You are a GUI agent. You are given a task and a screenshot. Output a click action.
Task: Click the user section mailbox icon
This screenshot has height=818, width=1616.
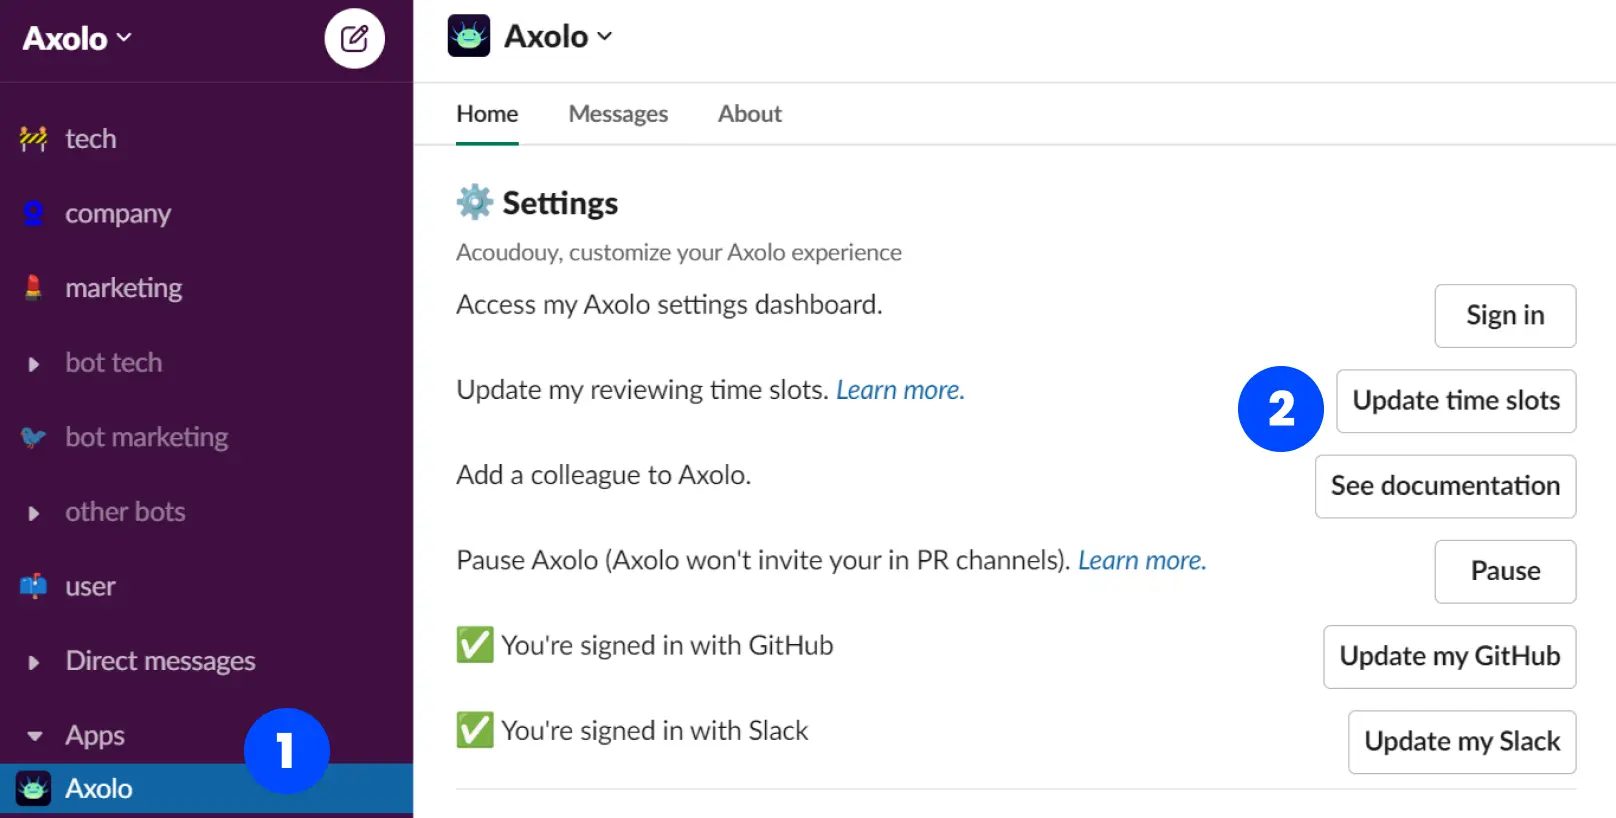(x=33, y=586)
